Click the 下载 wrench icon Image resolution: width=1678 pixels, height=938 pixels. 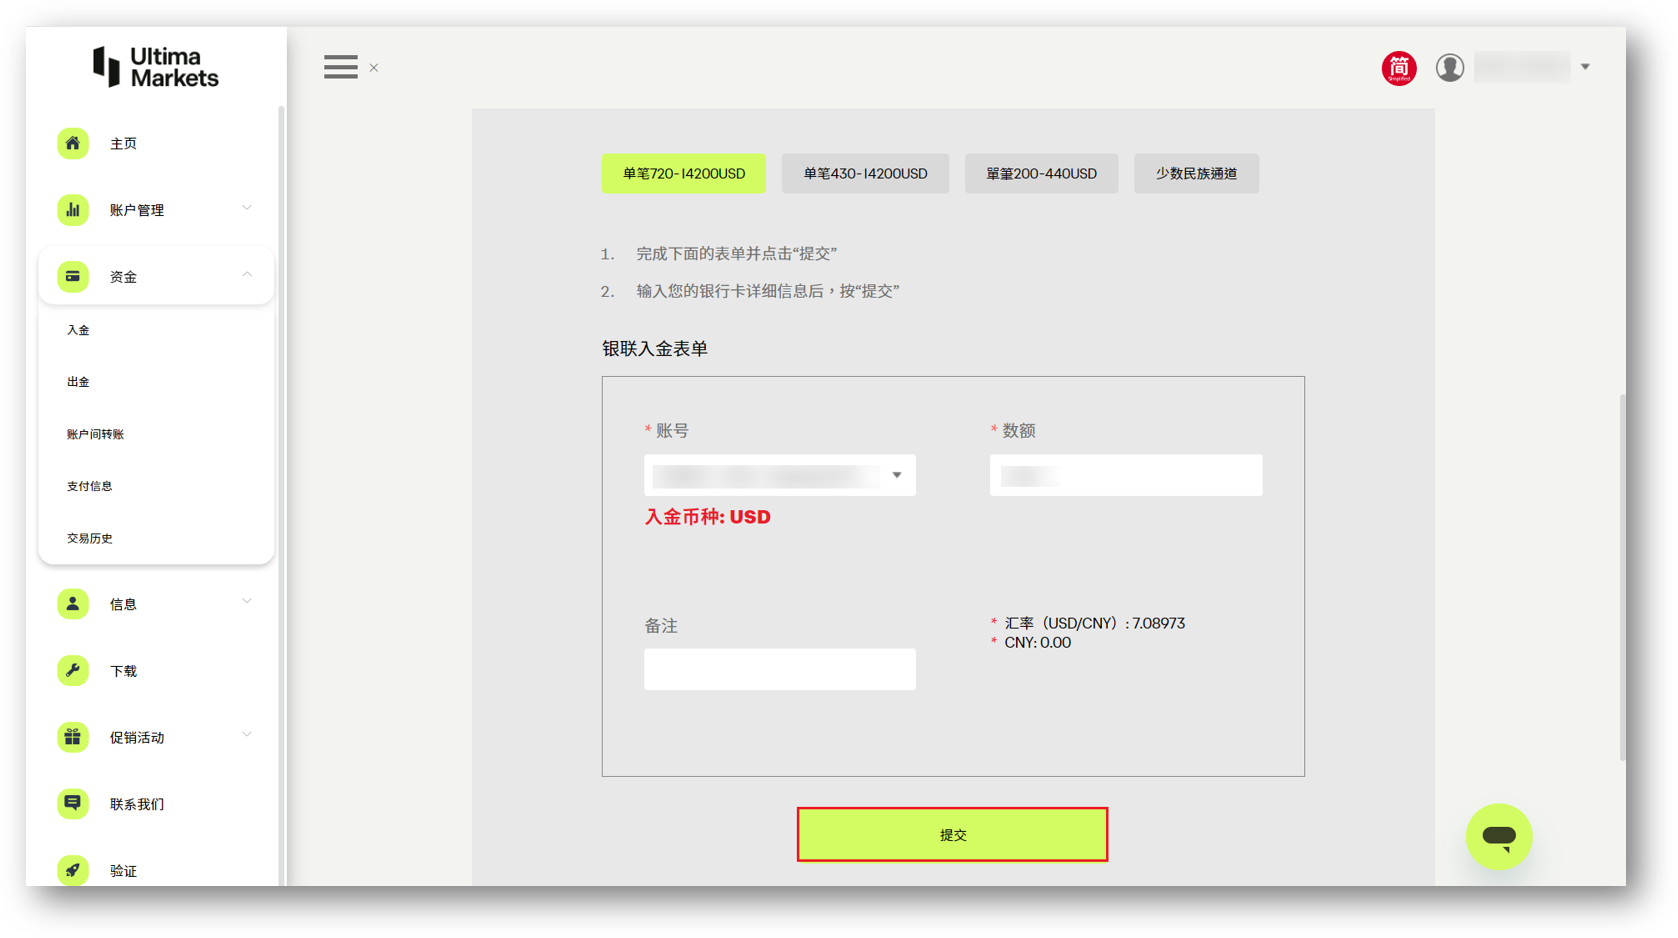click(x=73, y=671)
